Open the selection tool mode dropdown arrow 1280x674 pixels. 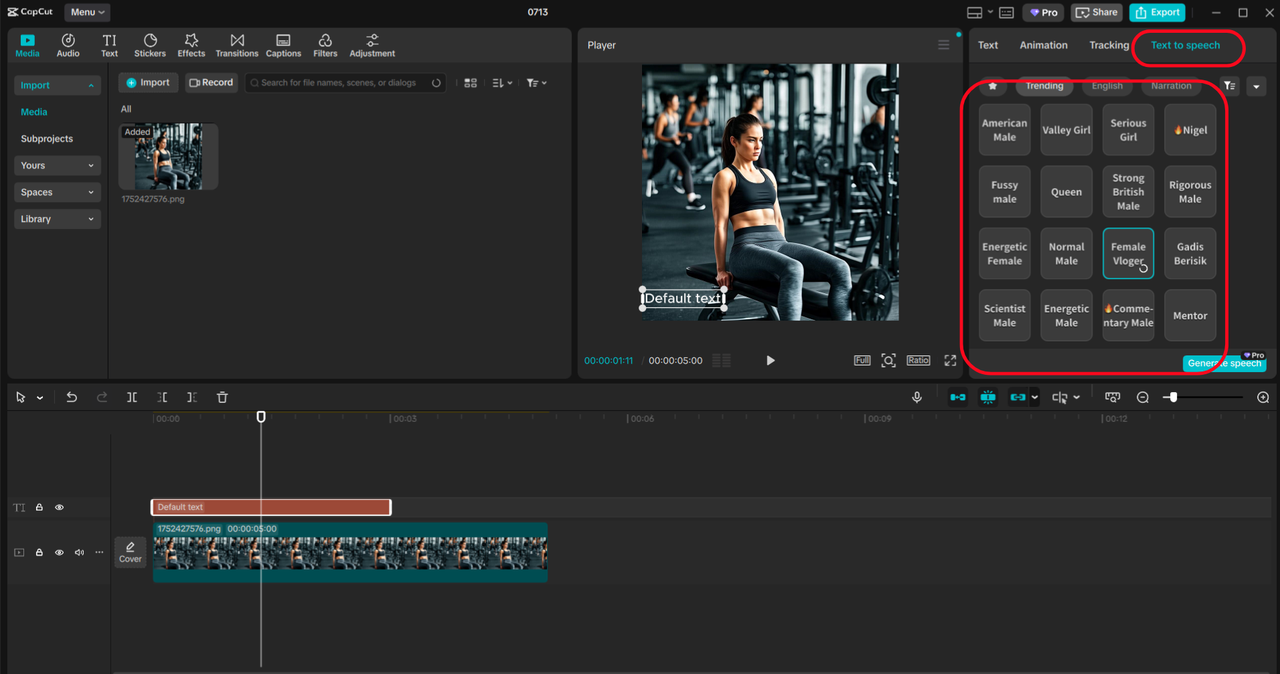(x=40, y=398)
